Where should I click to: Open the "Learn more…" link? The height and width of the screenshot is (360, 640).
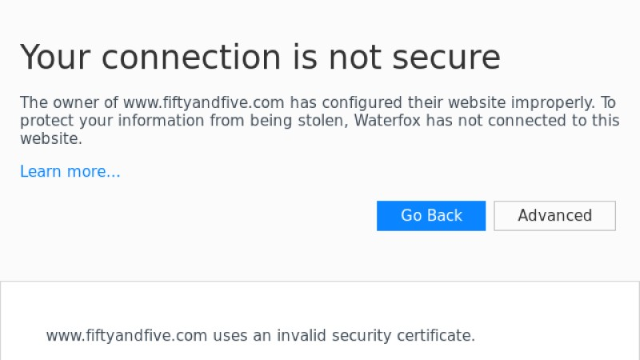click(70, 171)
